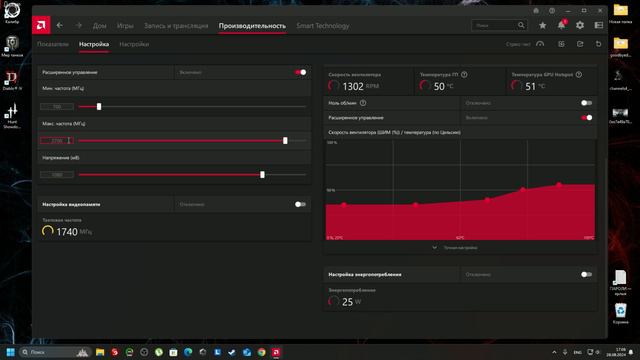Screen dimensions: 640x360
Task: Click the load profile icon
Action: point(562,44)
